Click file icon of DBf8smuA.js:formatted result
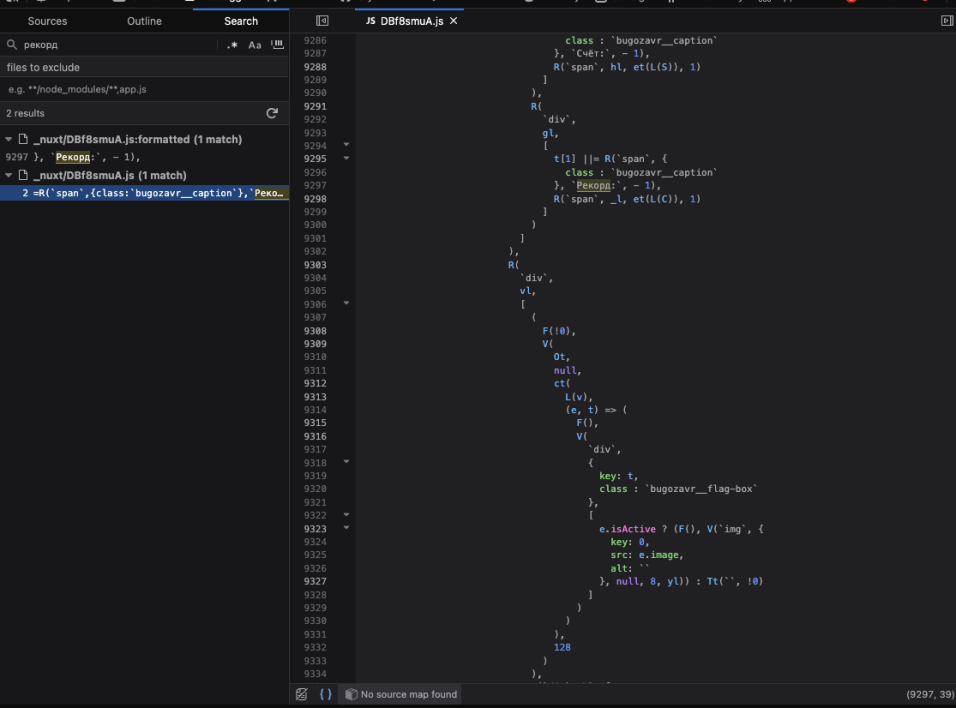Screen dimensions: 956x708 tap(23, 139)
